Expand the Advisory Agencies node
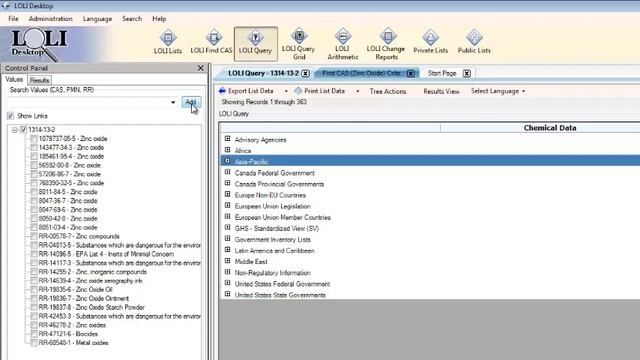The height and width of the screenshot is (360, 640). pyautogui.click(x=227, y=139)
